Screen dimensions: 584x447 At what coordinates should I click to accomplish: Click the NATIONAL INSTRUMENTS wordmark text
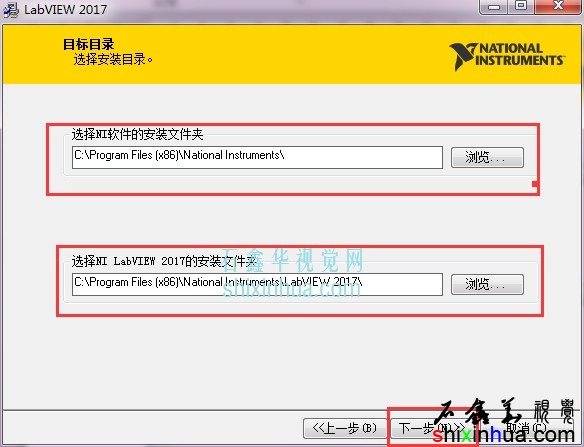[x=520, y=54]
